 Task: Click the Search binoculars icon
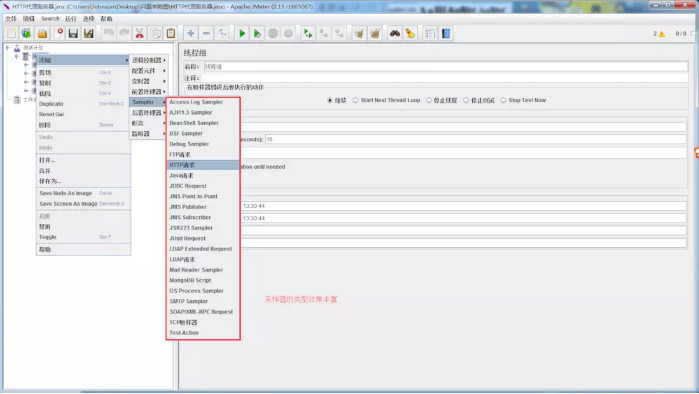[395, 33]
